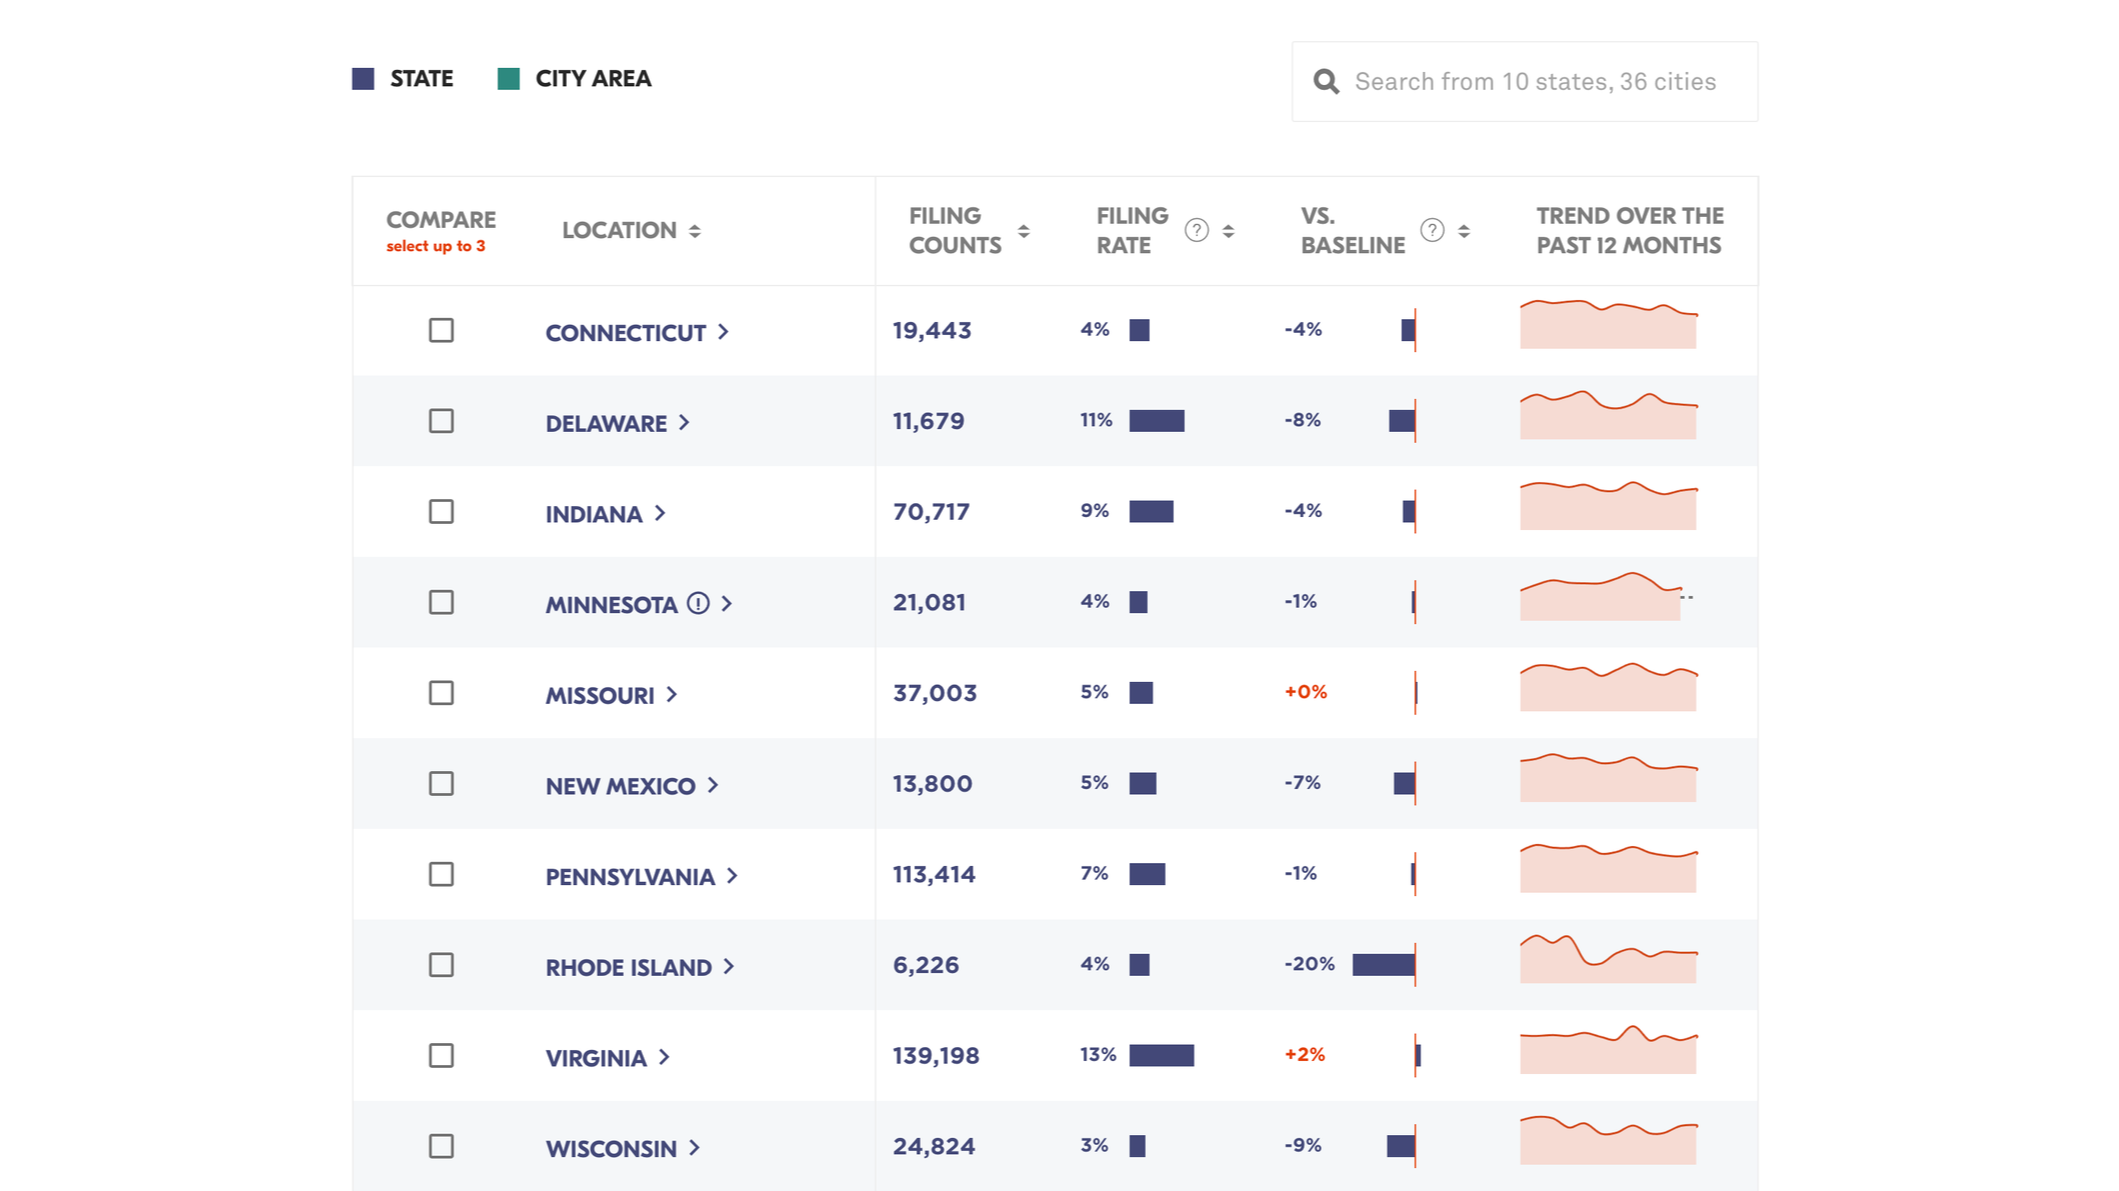Select Rhode Island compare checkbox

441,965
